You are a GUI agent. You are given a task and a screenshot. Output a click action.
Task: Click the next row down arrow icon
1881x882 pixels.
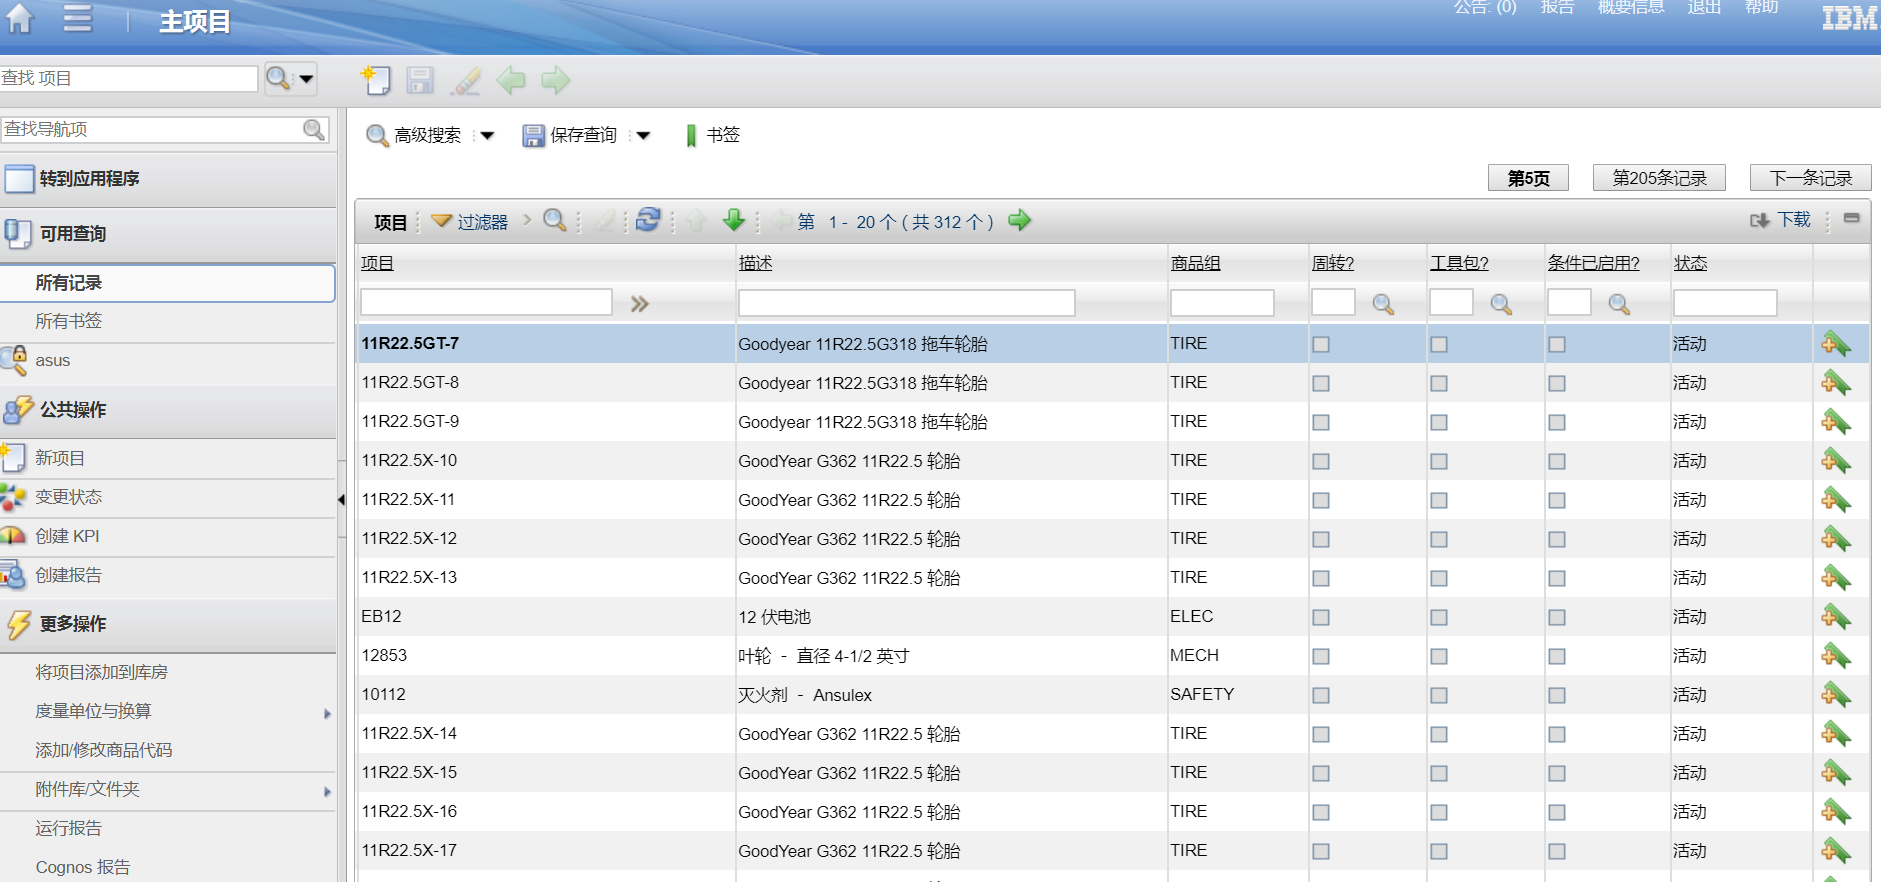tap(734, 220)
